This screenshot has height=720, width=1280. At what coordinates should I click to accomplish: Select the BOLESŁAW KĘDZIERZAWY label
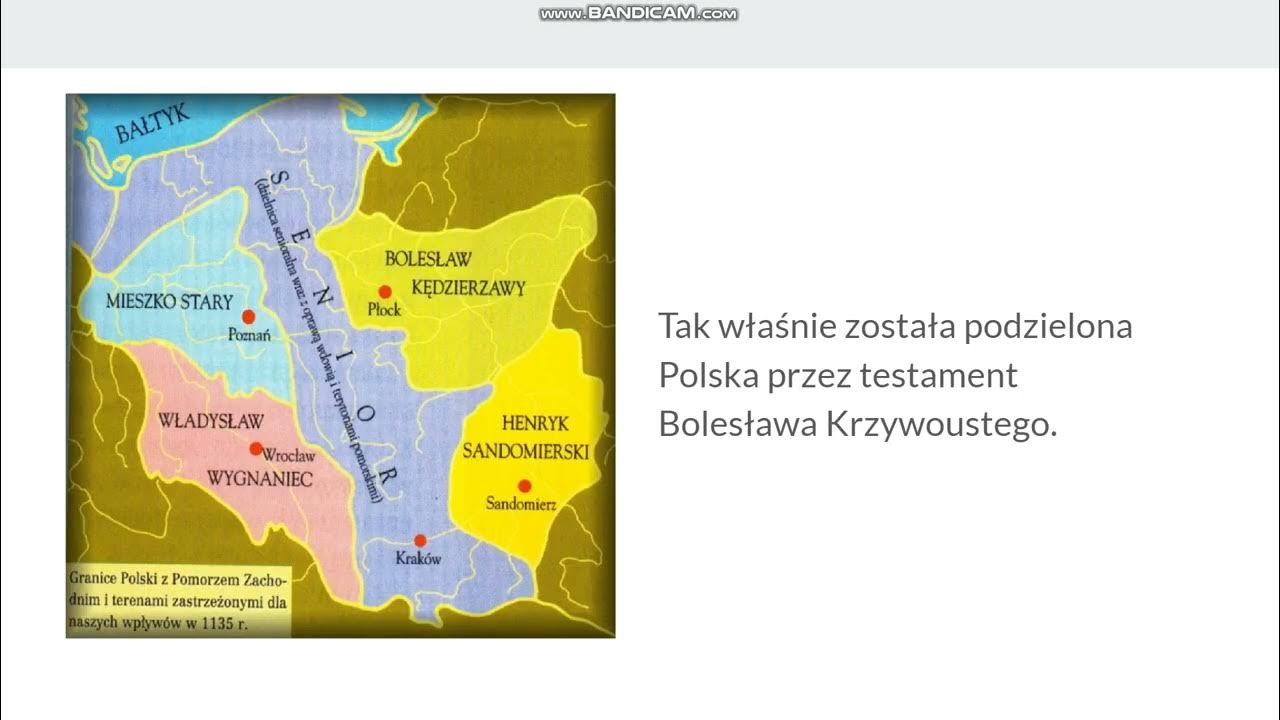[x=455, y=274]
